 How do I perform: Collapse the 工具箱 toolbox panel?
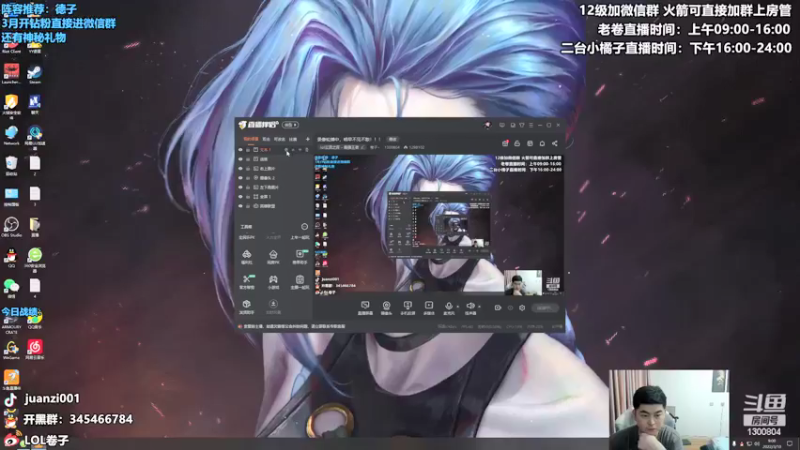tap(304, 227)
